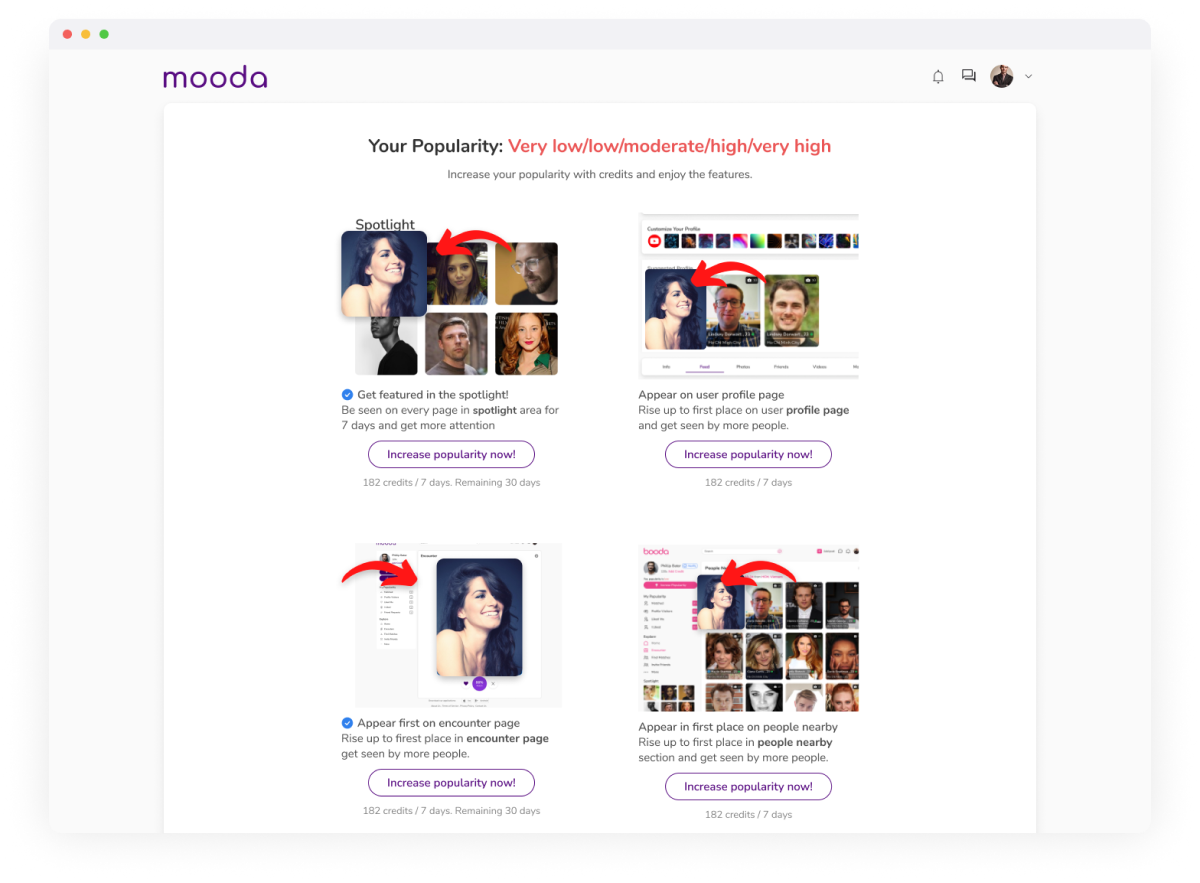This screenshot has height=883, width=1200.
Task: Click Increase popularity now for spotlight
Action: (x=451, y=454)
